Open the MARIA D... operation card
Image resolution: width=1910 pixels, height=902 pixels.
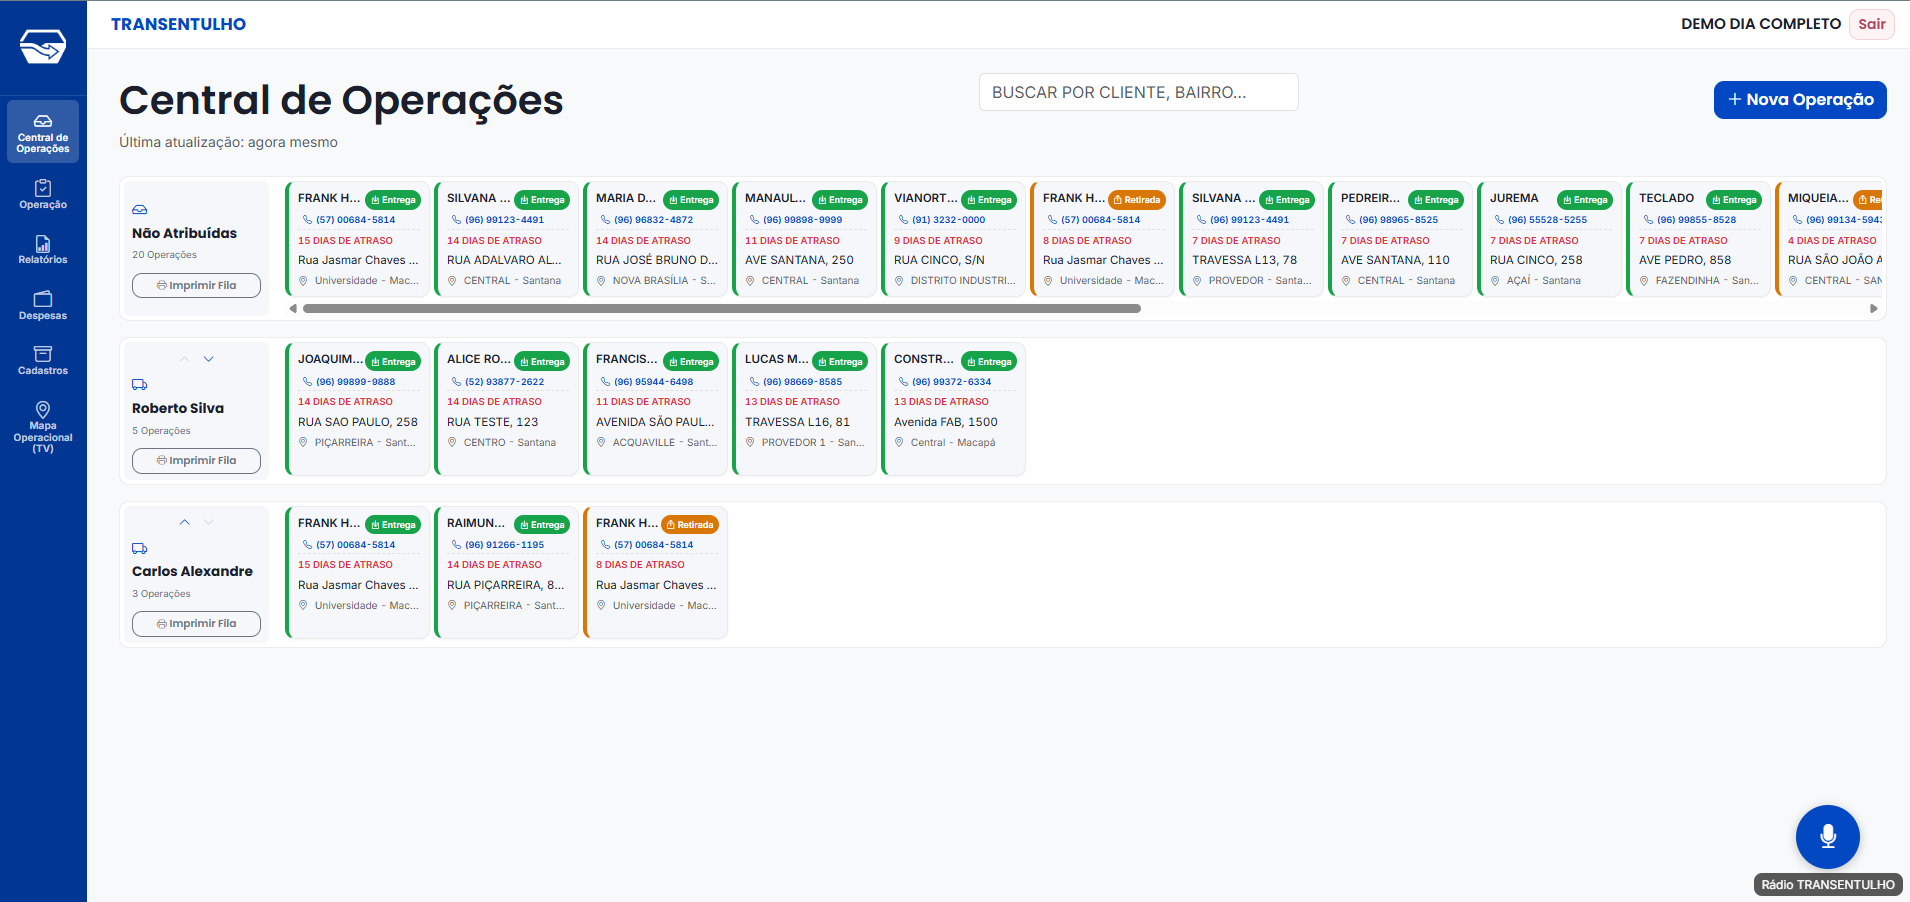tap(656, 239)
